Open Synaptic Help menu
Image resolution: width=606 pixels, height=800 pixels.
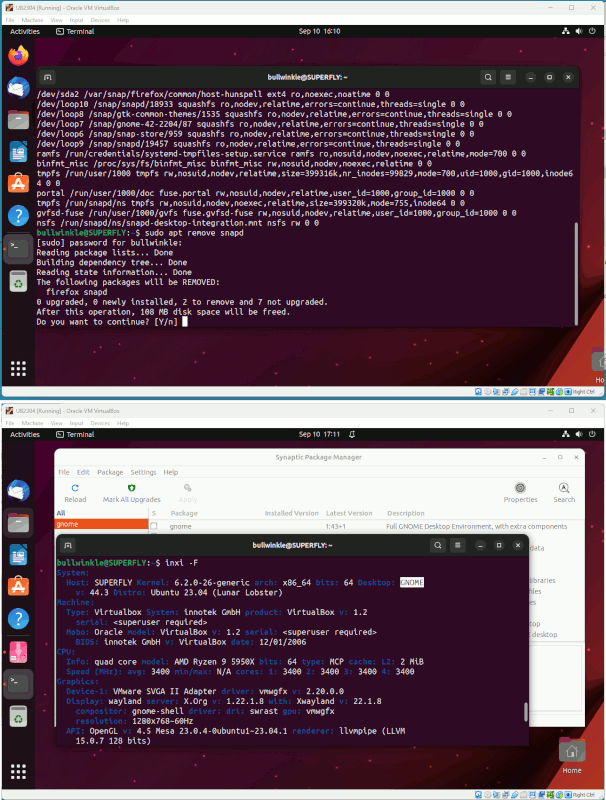[171, 472]
